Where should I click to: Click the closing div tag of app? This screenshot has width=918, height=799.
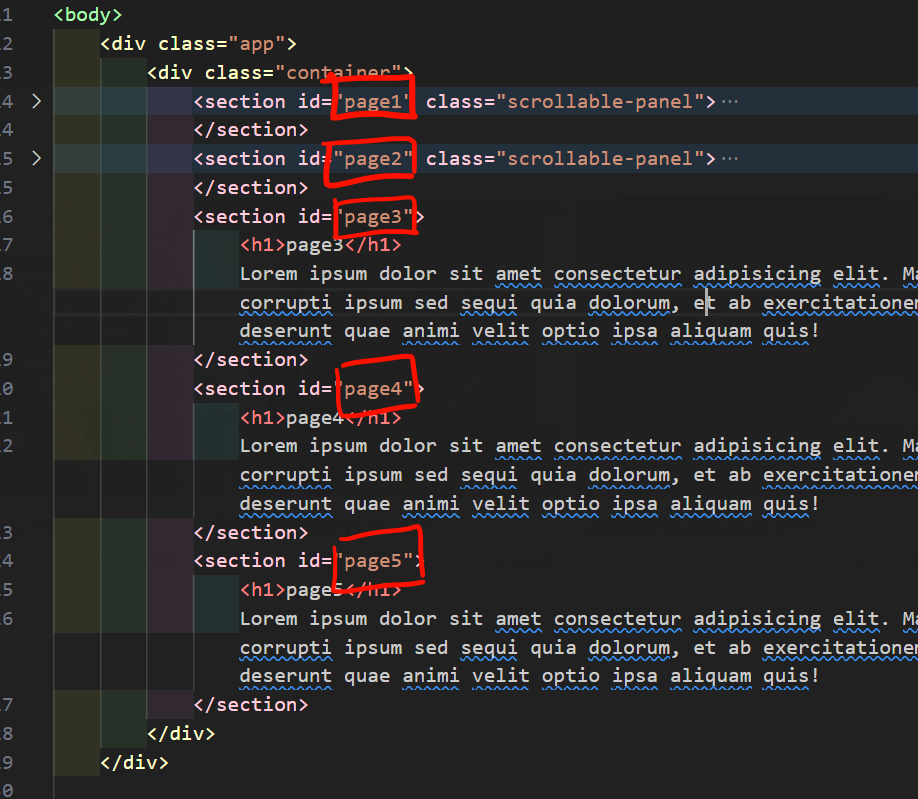[134, 763]
